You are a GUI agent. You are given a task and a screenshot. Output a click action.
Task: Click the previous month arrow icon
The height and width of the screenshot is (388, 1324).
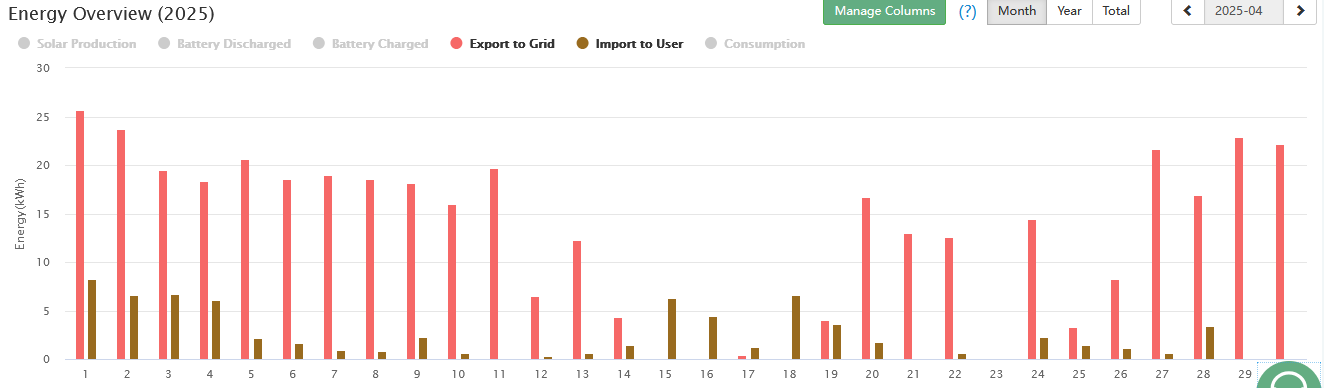[1188, 11]
